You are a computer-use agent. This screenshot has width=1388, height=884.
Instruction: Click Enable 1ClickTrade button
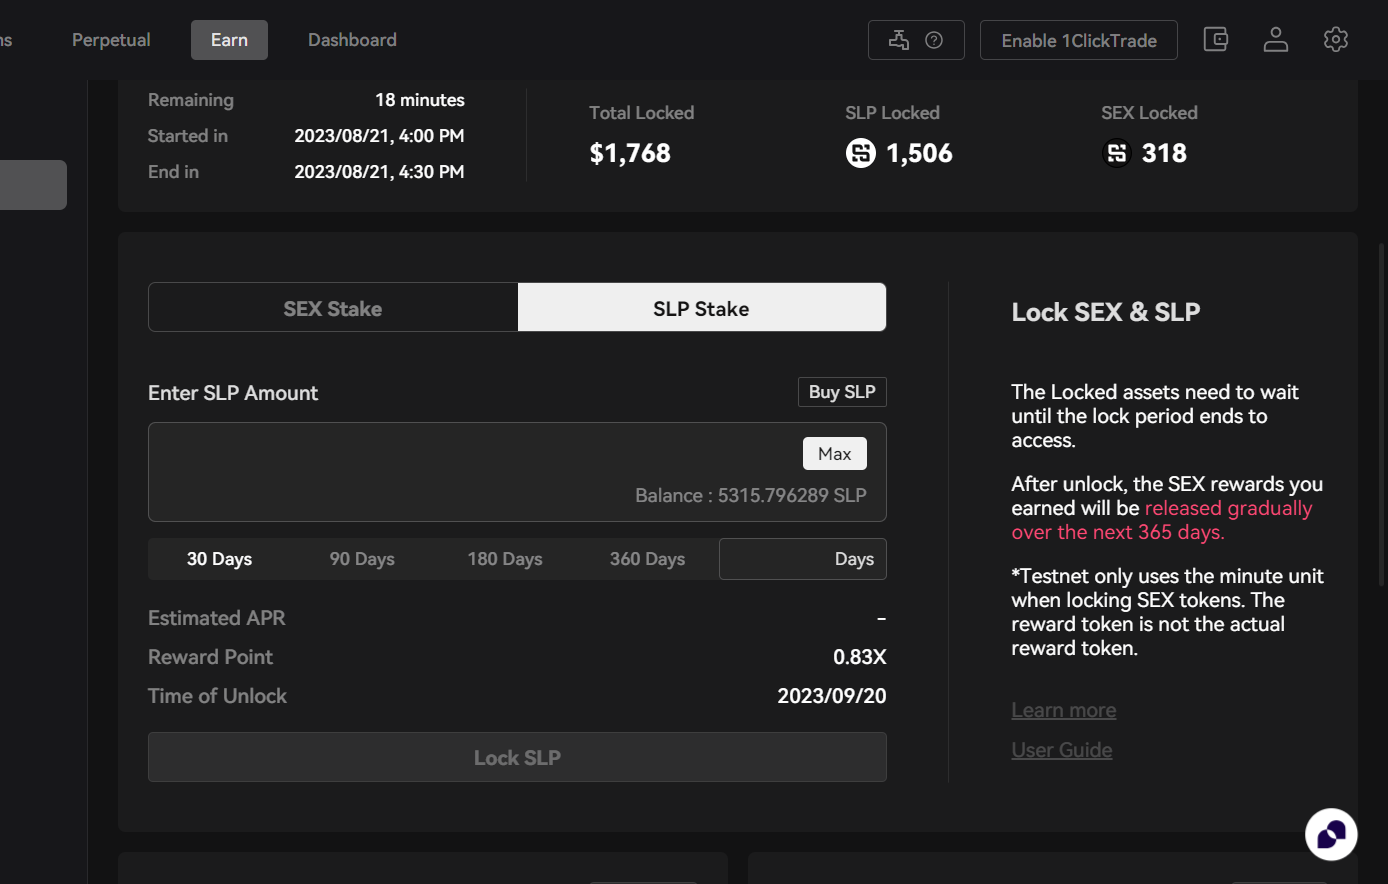pos(1079,40)
